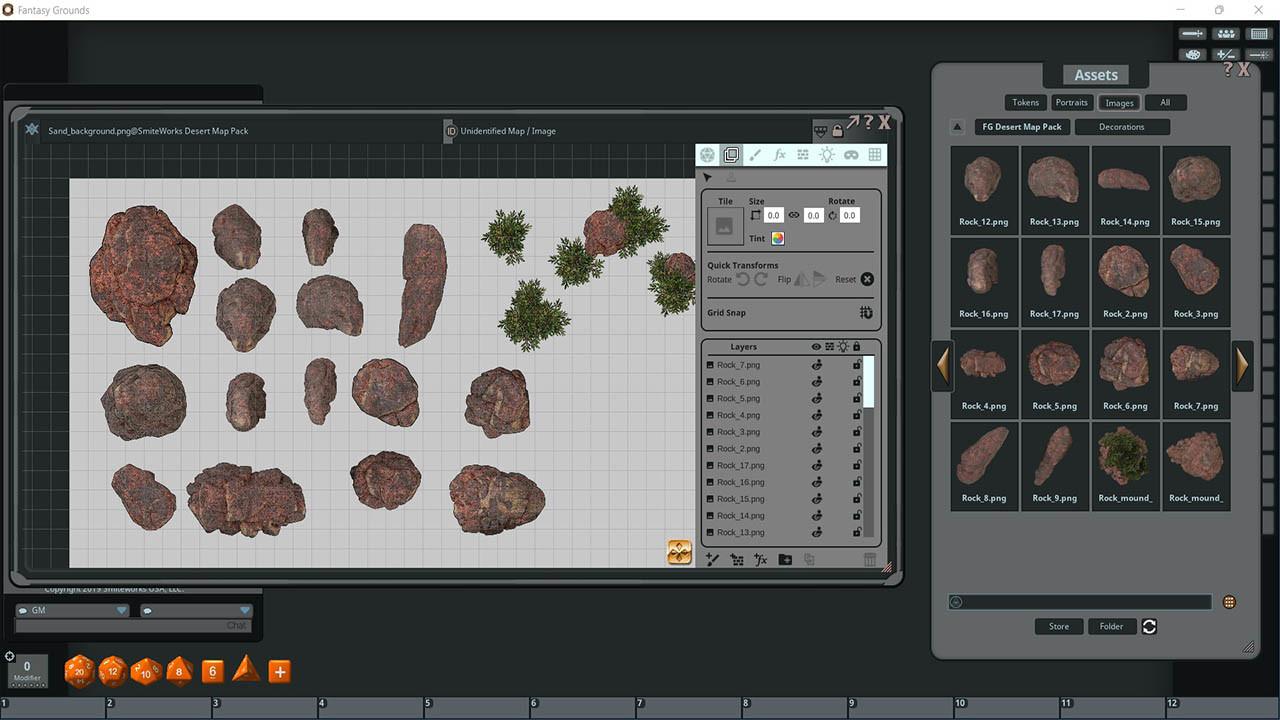The height and width of the screenshot is (720, 1280).
Task: Open the effects (fx) tool in map toolbar
Action: tap(779, 155)
